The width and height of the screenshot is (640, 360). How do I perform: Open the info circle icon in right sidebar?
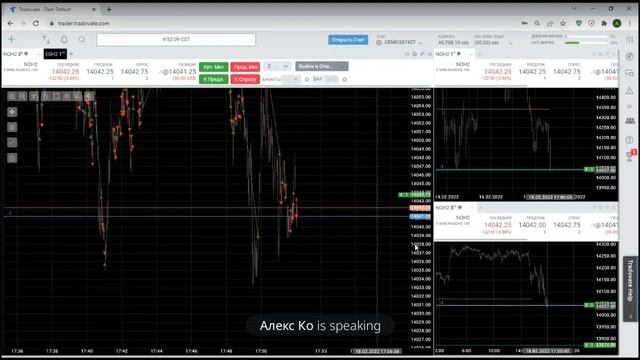point(629,140)
